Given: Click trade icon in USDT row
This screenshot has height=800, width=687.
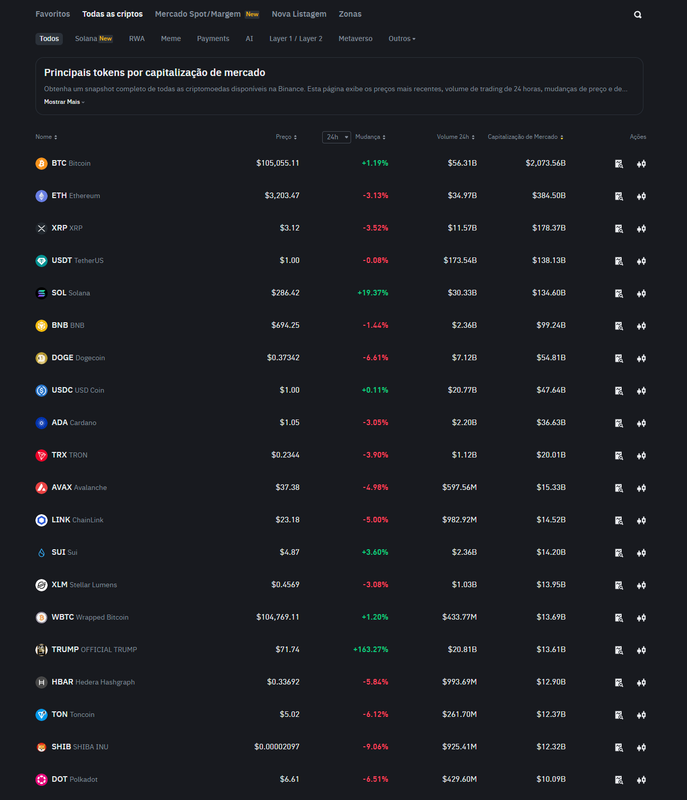Looking at the screenshot, I should click(642, 261).
